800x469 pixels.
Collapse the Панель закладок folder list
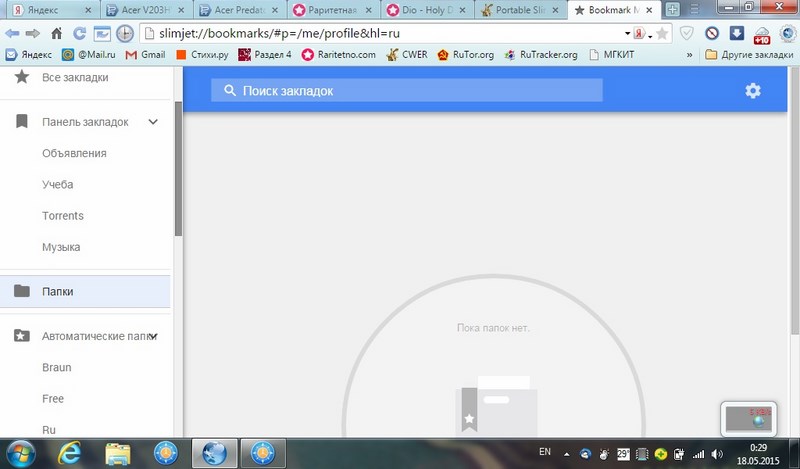pos(153,122)
